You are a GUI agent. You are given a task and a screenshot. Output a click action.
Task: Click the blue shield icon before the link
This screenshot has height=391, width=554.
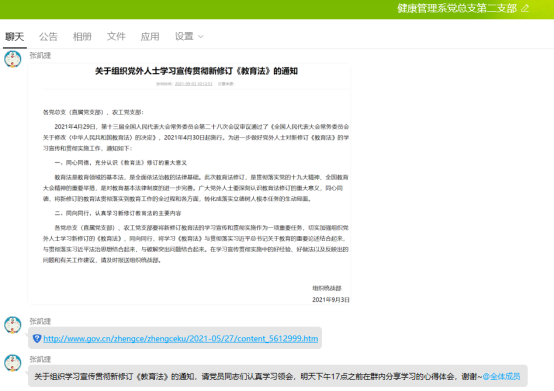click(37, 338)
